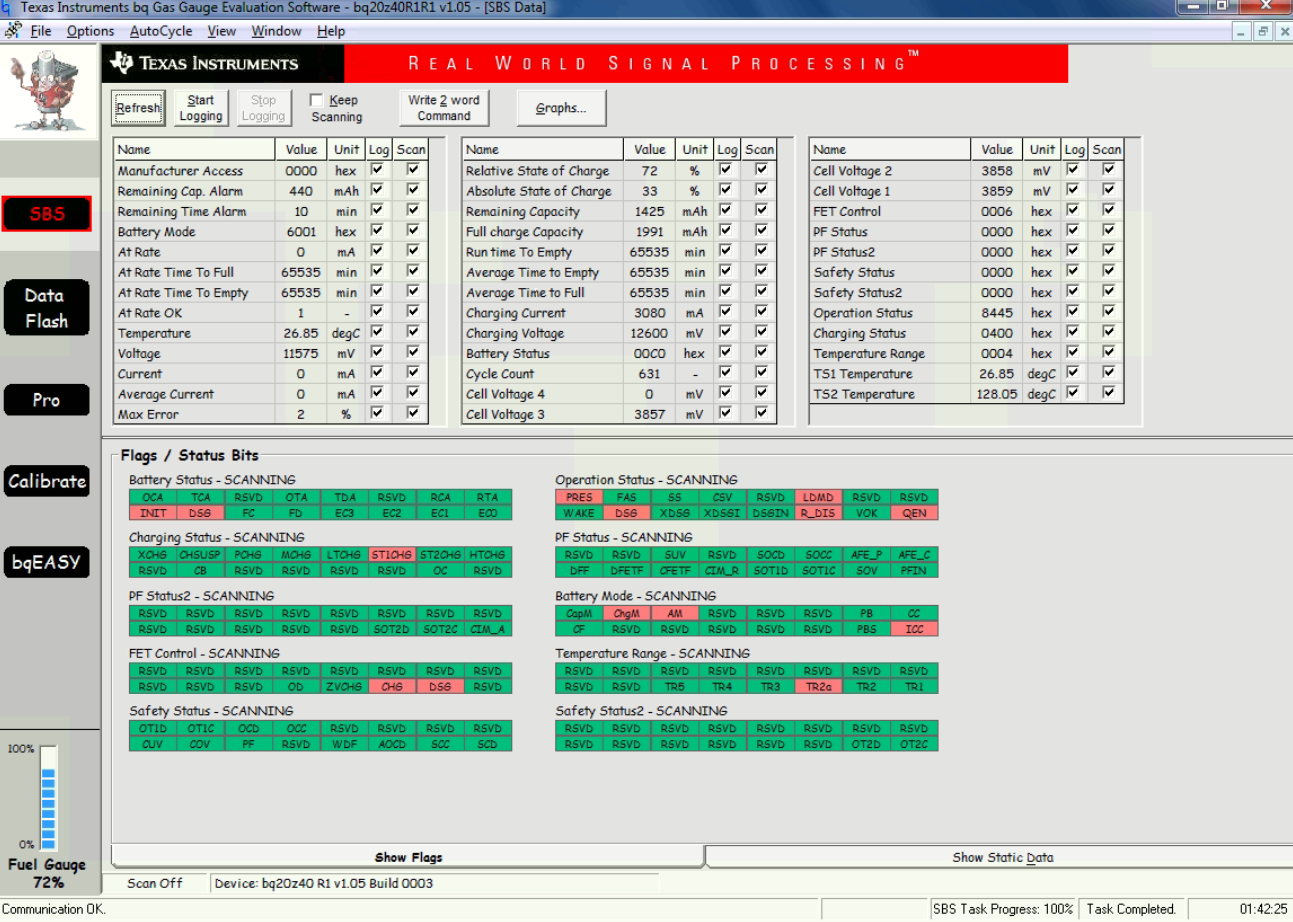Toggle Scan checkbox for Temperature row

click(412, 332)
